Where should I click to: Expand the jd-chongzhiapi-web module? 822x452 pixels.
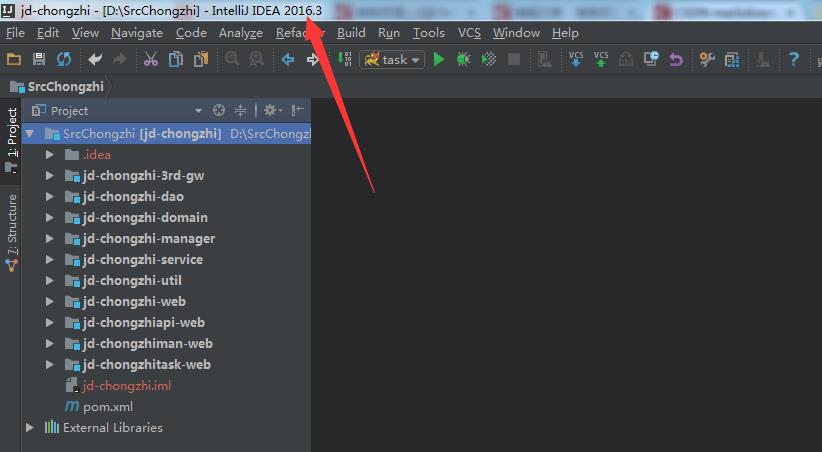50,322
